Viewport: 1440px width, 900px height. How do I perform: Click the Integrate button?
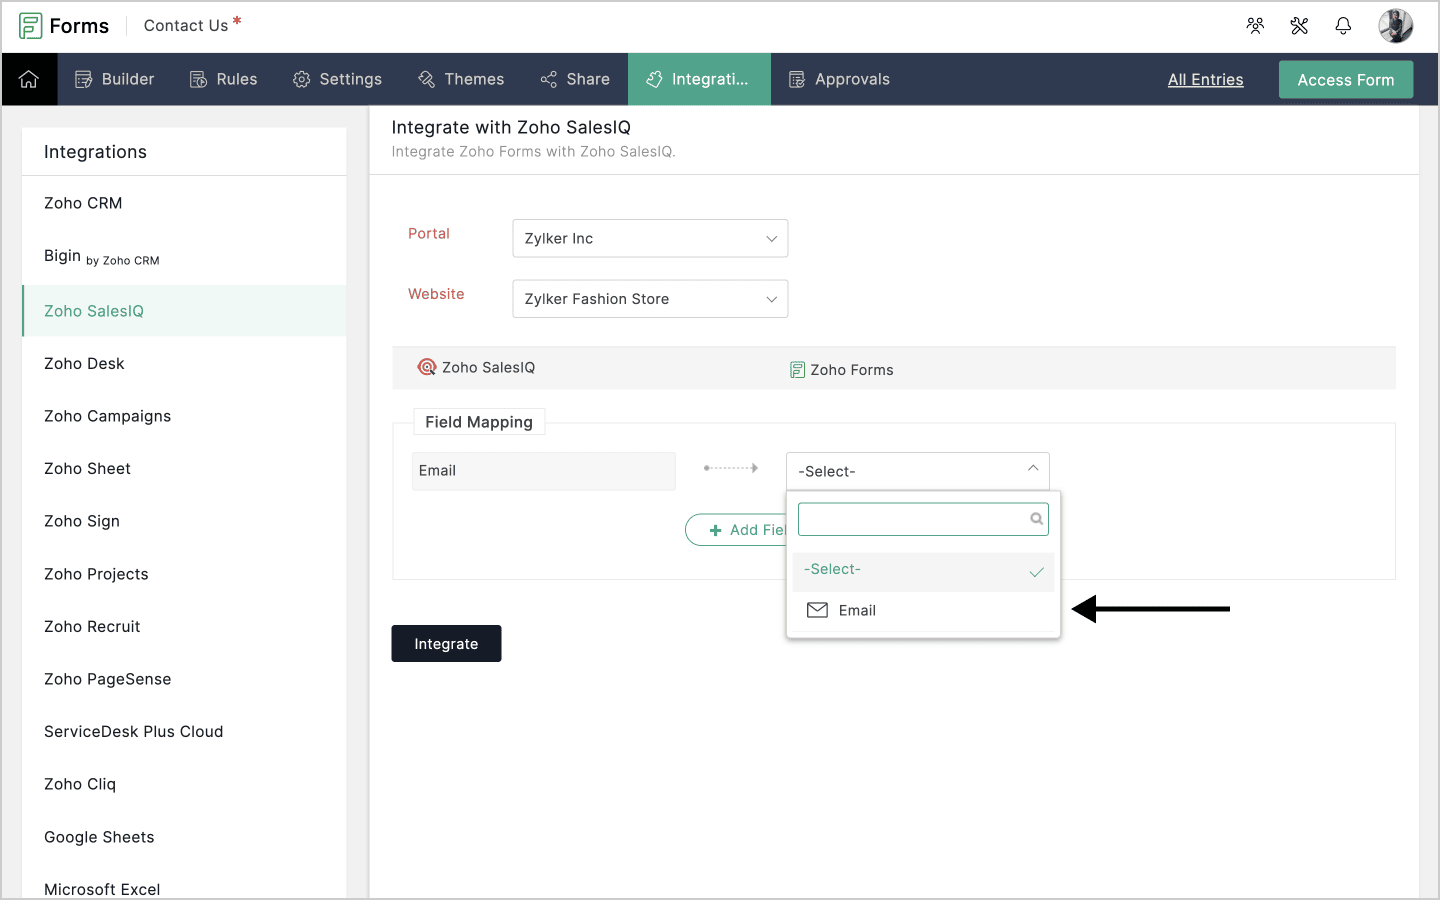446,644
